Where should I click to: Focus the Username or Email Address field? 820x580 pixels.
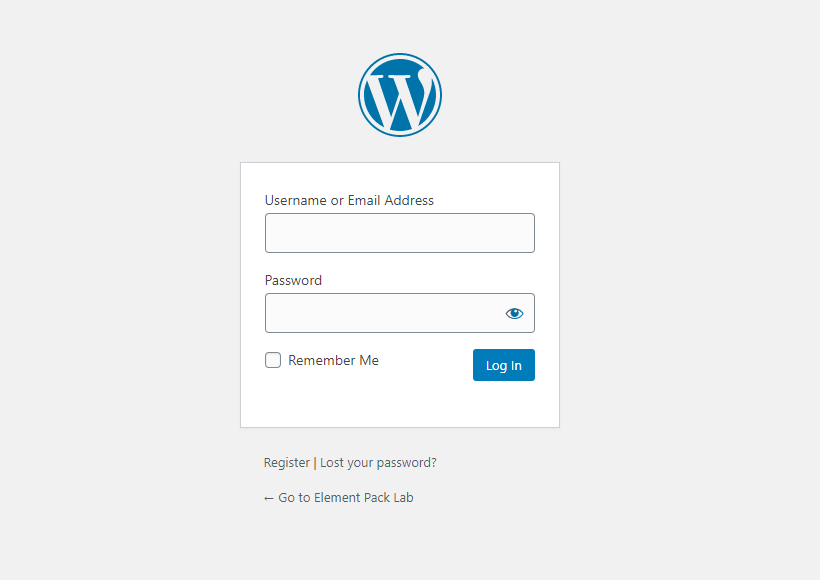400,233
